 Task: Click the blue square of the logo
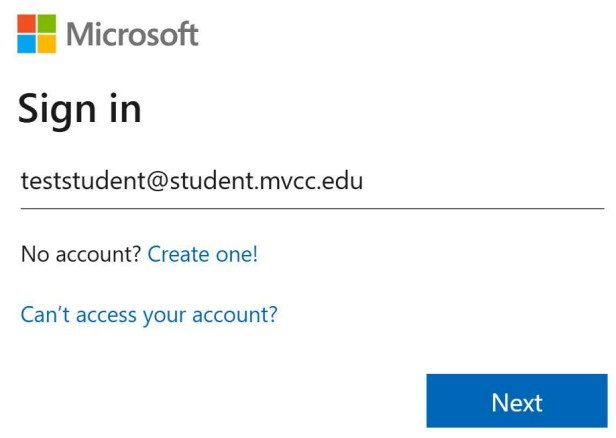click(26, 43)
